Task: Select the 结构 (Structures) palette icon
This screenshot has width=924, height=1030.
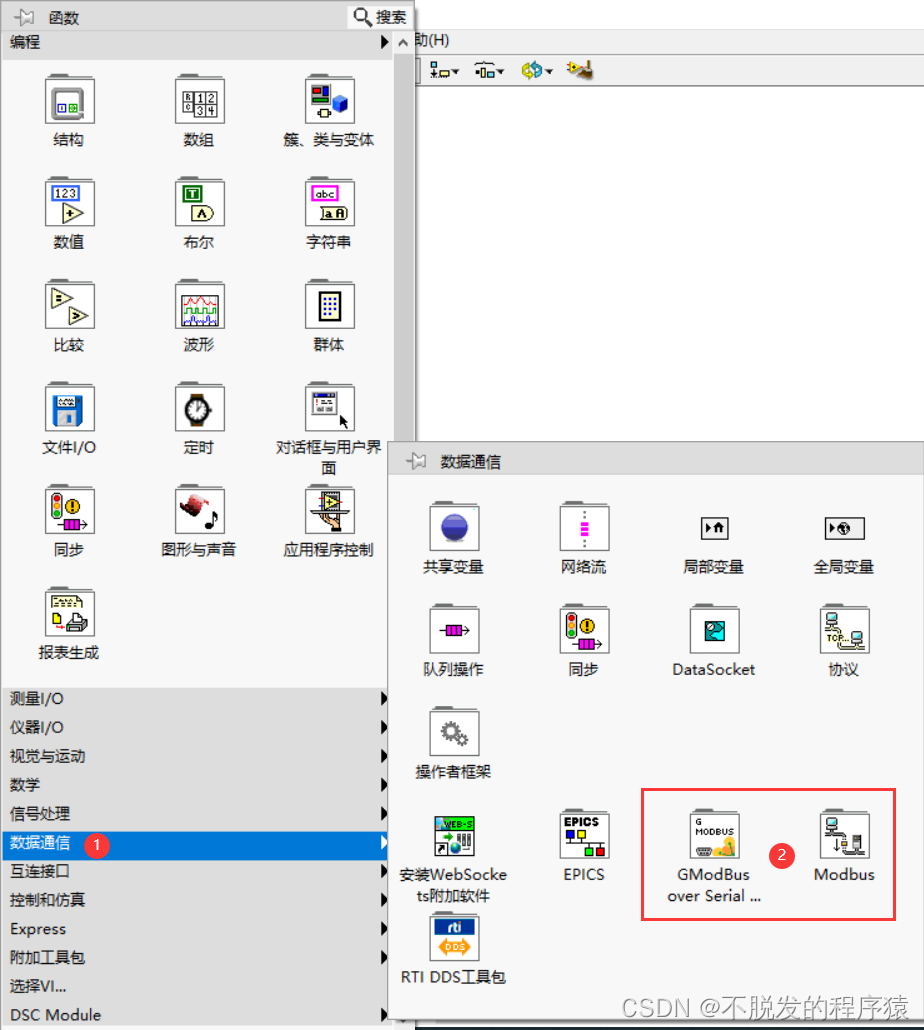Action: point(68,100)
